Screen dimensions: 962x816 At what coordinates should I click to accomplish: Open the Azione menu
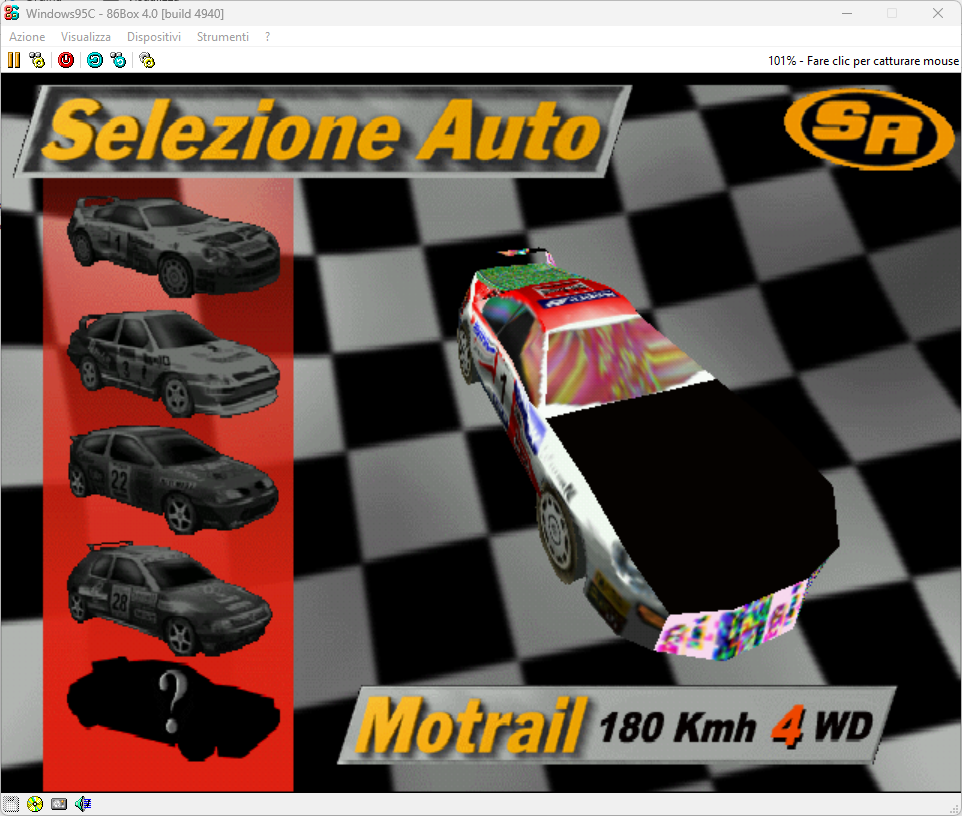(x=26, y=36)
